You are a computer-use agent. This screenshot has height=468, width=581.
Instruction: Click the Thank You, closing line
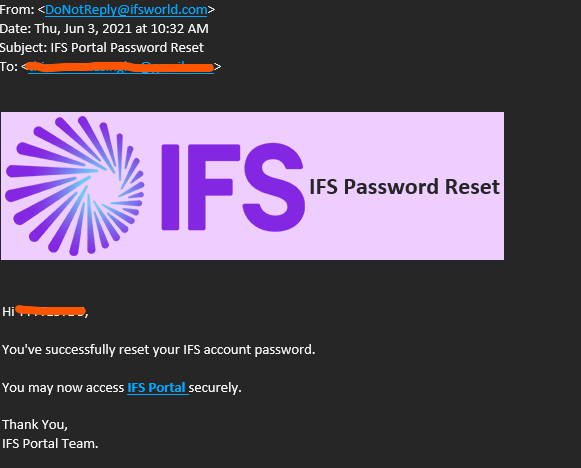click(35, 425)
